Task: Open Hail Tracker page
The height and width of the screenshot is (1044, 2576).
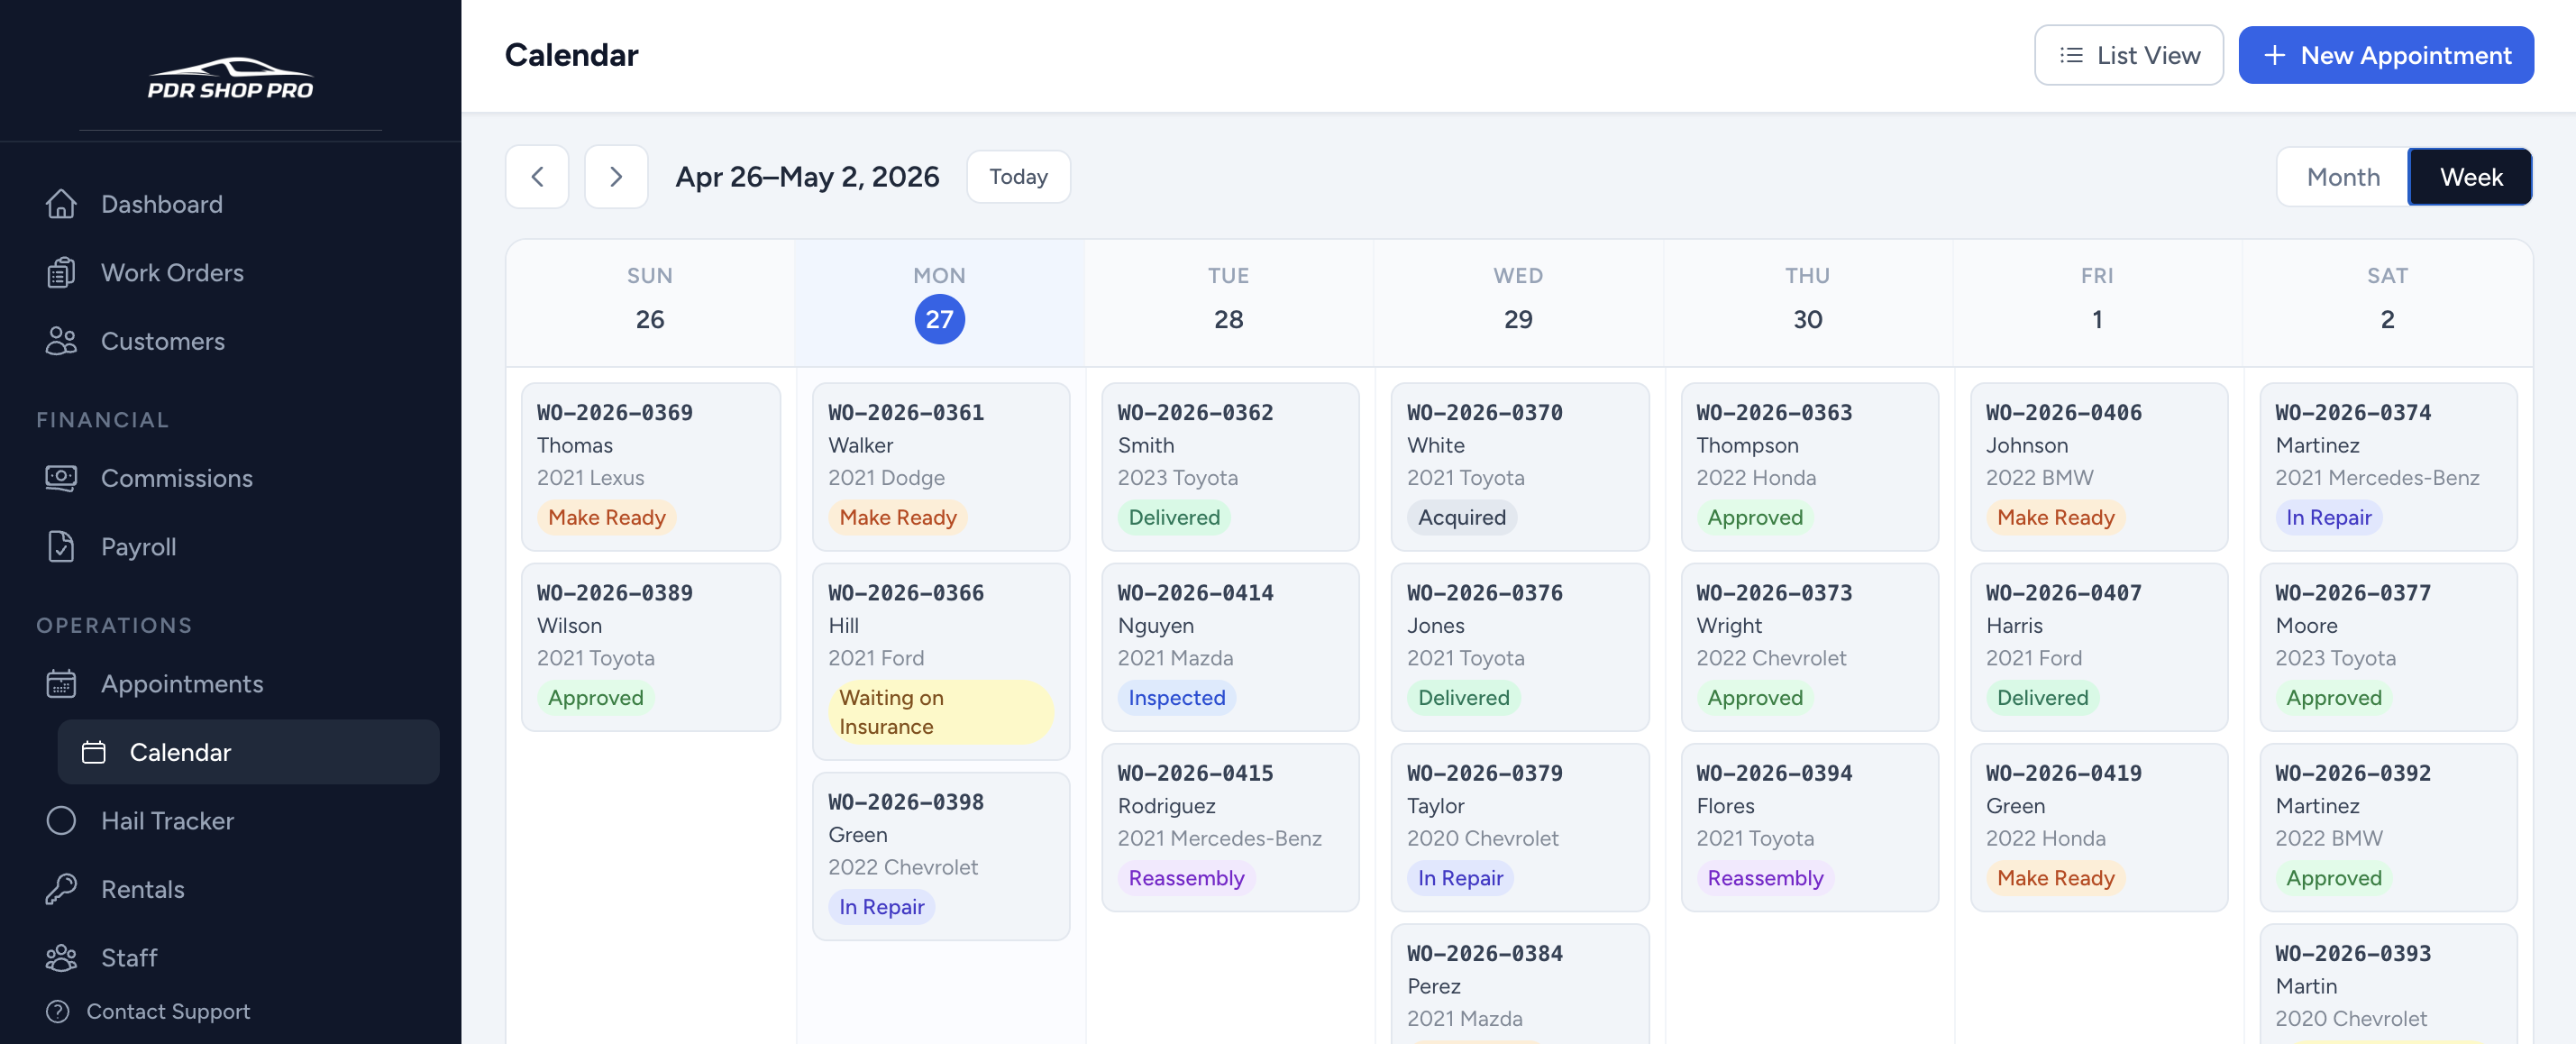Action: pyautogui.click(x=230, y=821)
